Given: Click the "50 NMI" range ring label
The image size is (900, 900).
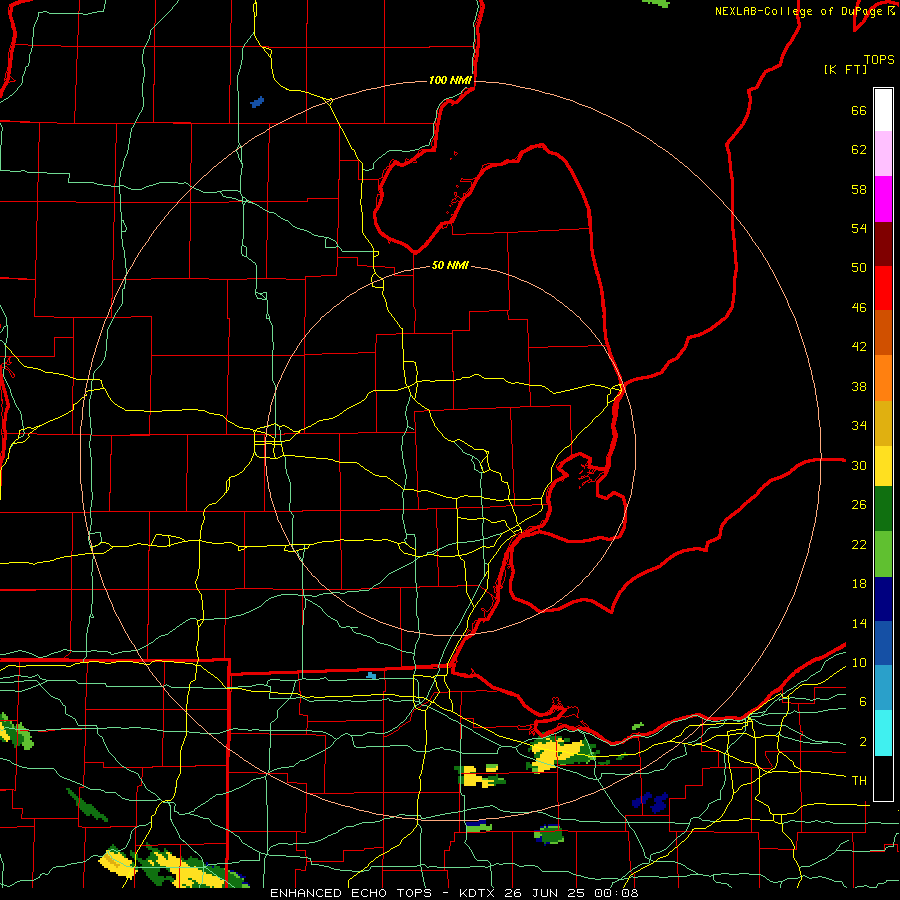Looking at the screenshot, I should tap(450, 265).
